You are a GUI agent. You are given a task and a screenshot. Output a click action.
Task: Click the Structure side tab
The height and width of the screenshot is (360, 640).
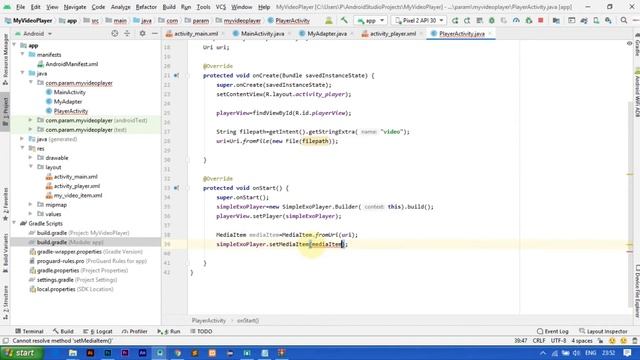point(5,302)
